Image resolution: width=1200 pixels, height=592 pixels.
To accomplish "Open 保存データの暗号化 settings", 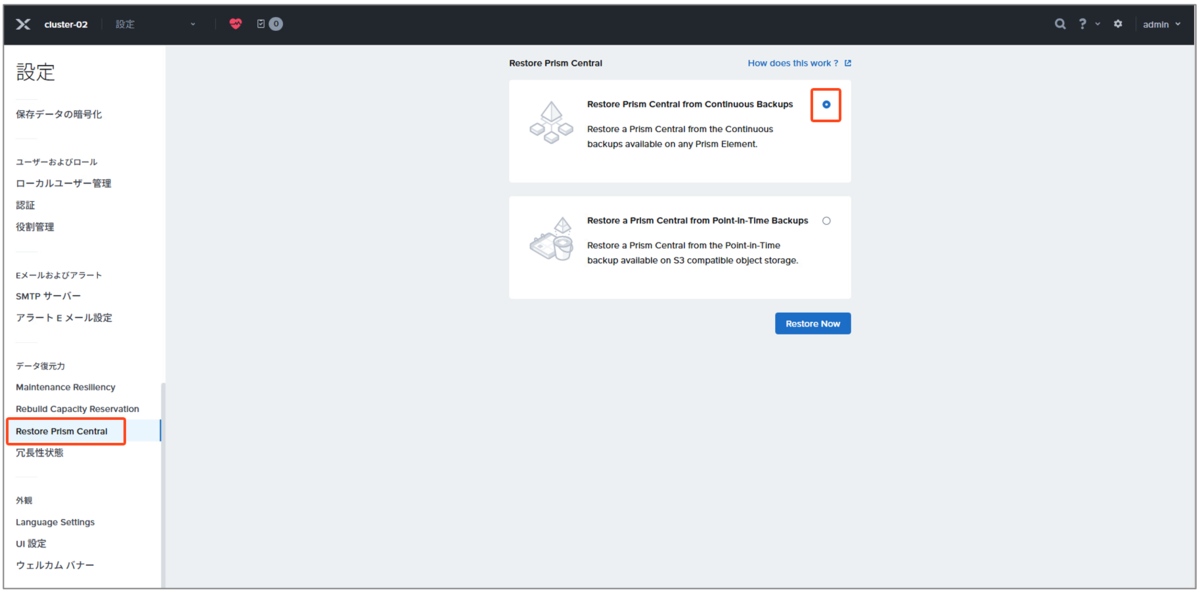I will (59, 114).
